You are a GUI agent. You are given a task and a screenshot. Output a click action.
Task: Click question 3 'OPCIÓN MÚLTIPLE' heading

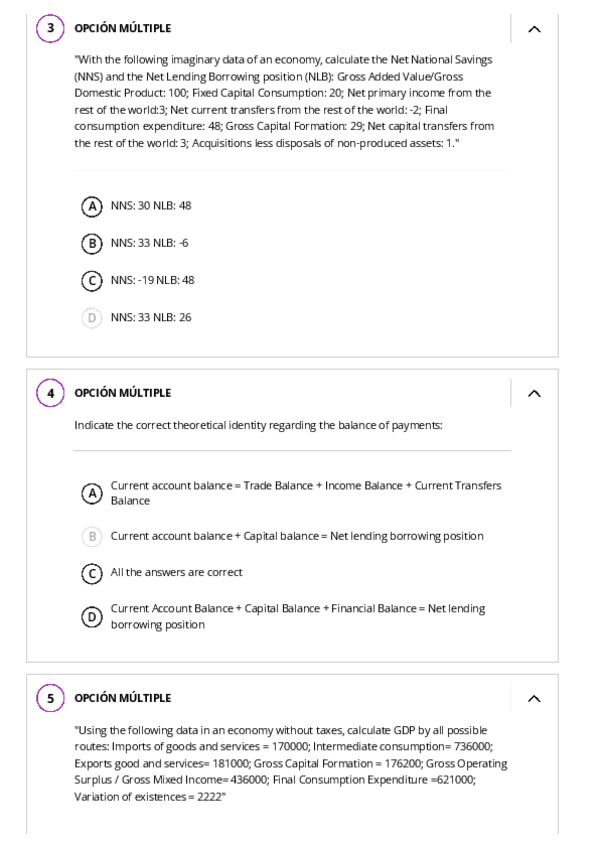click(122, 29)
